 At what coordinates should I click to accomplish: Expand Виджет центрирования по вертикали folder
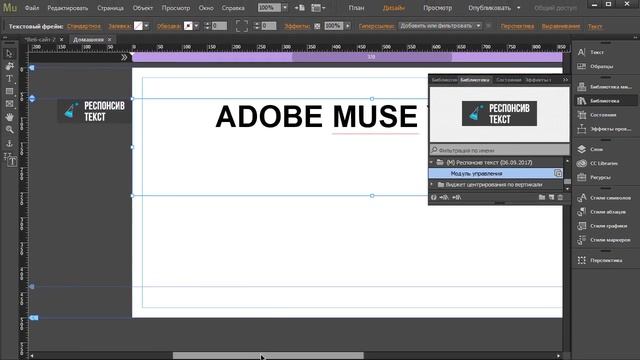(x=432, y=184)
